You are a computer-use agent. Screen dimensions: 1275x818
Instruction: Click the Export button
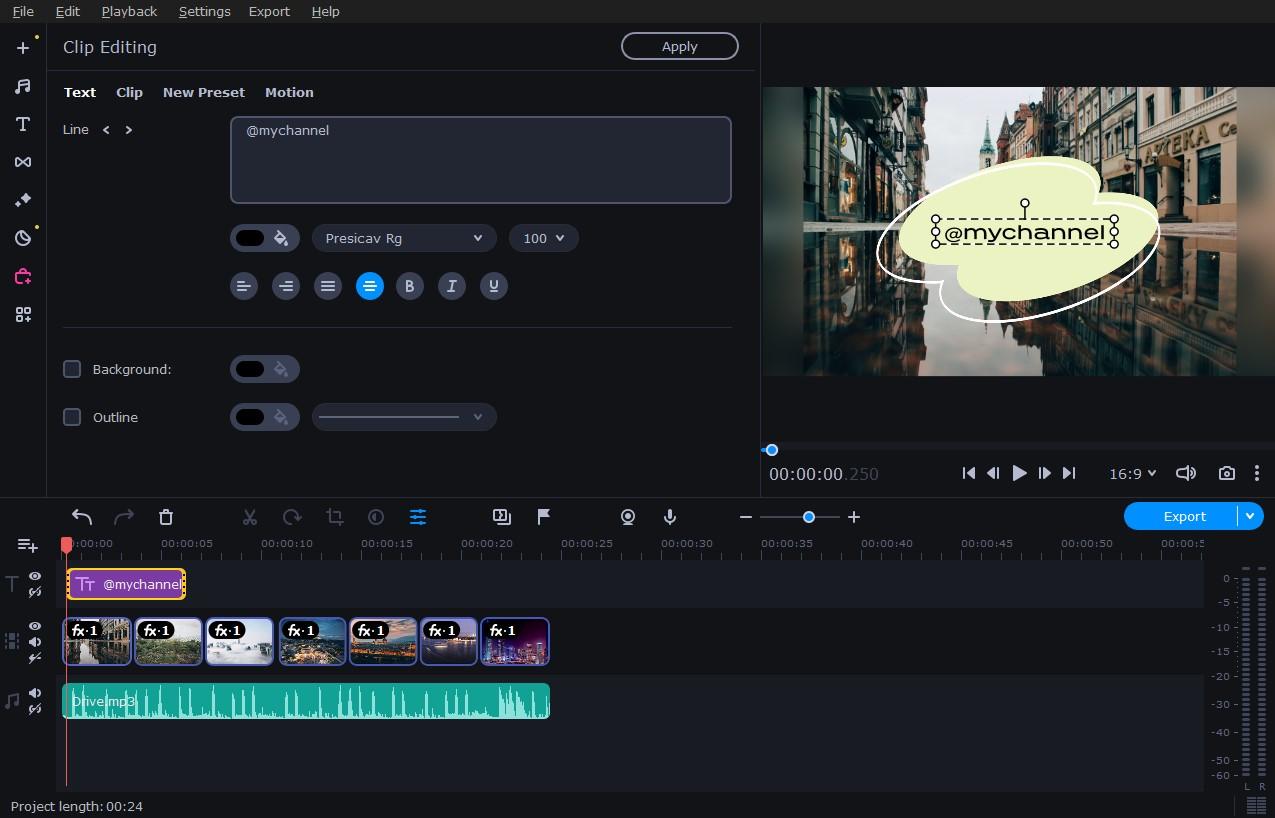pyautogui.click(x=1183, y=516)
